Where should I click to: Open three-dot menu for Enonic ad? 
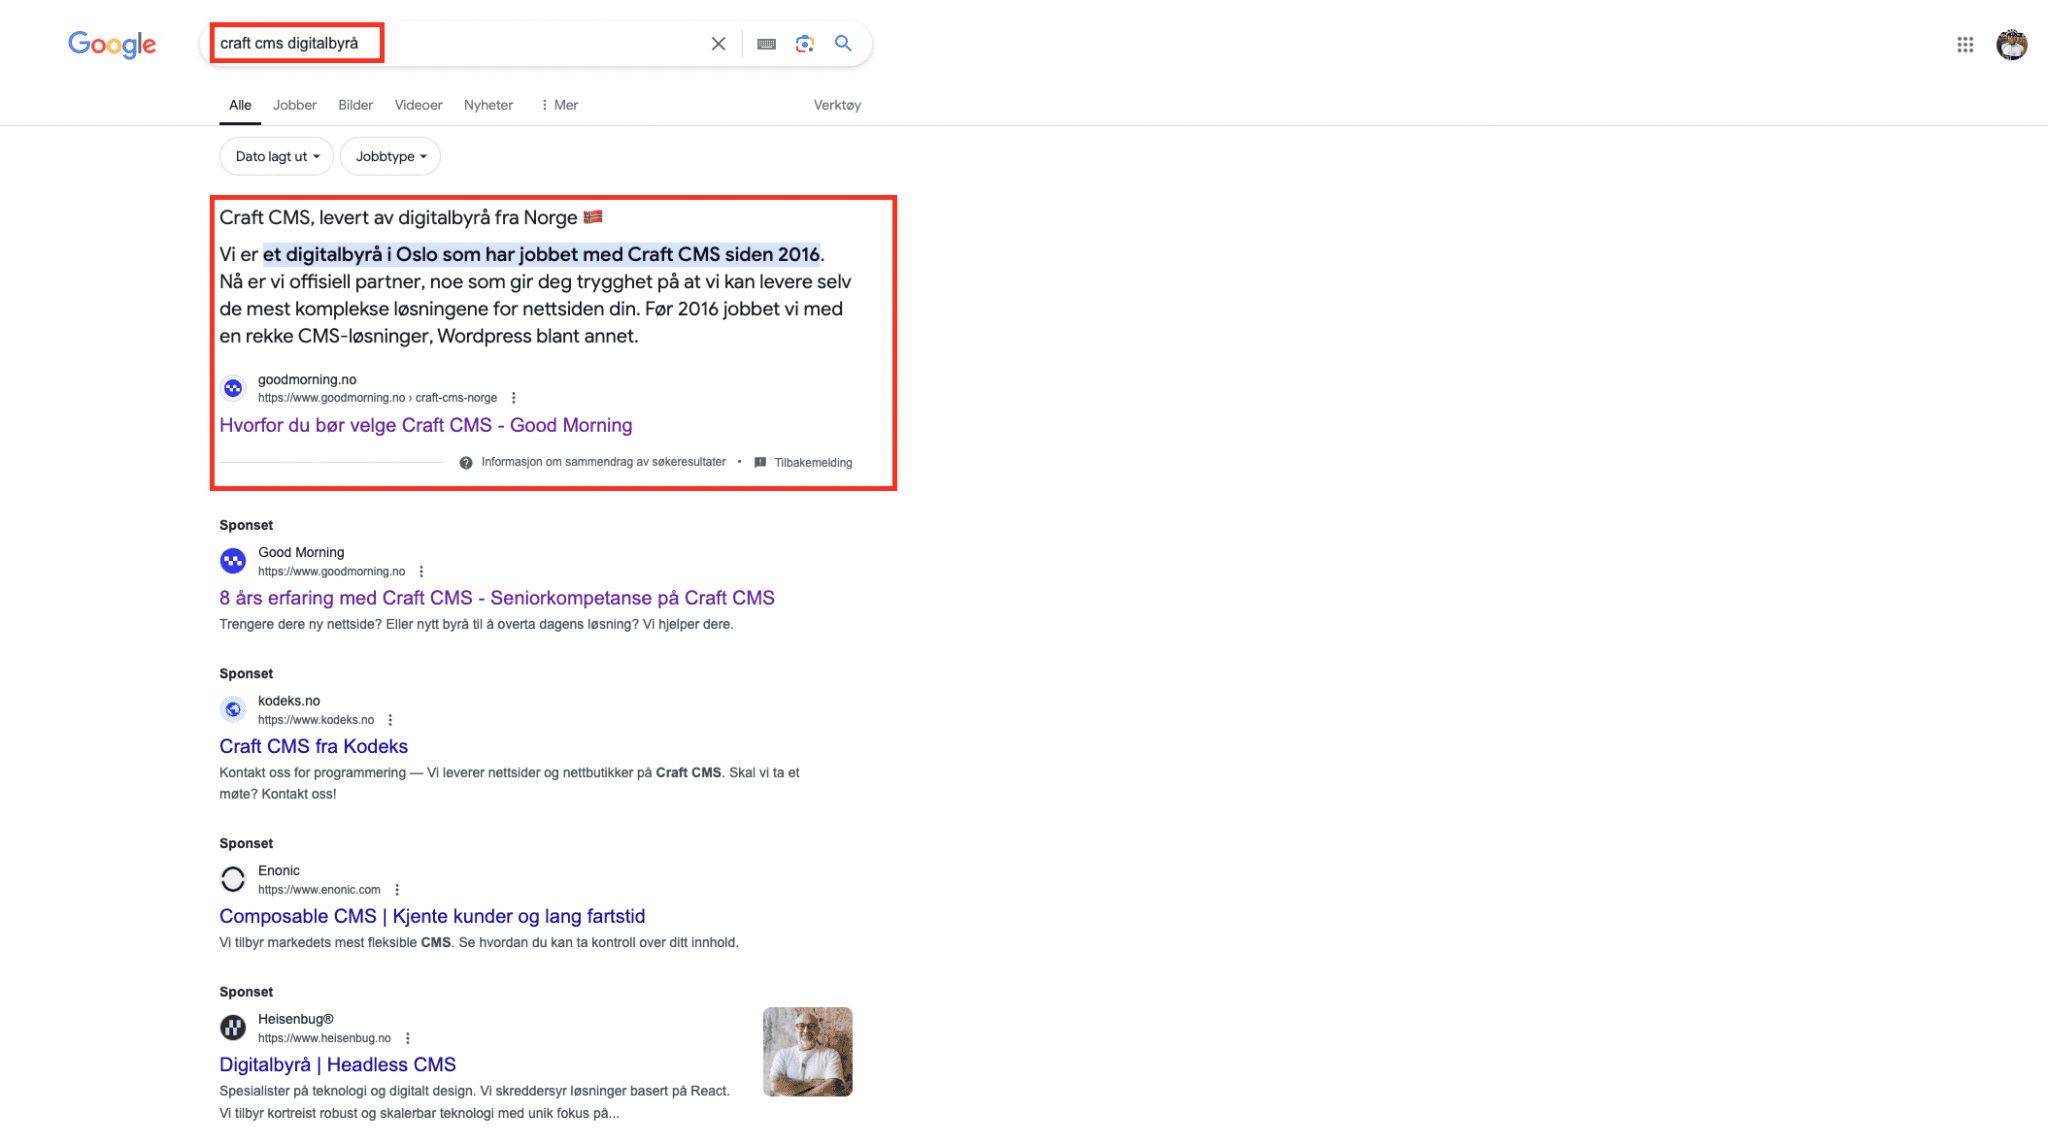(x=397, y=890)
